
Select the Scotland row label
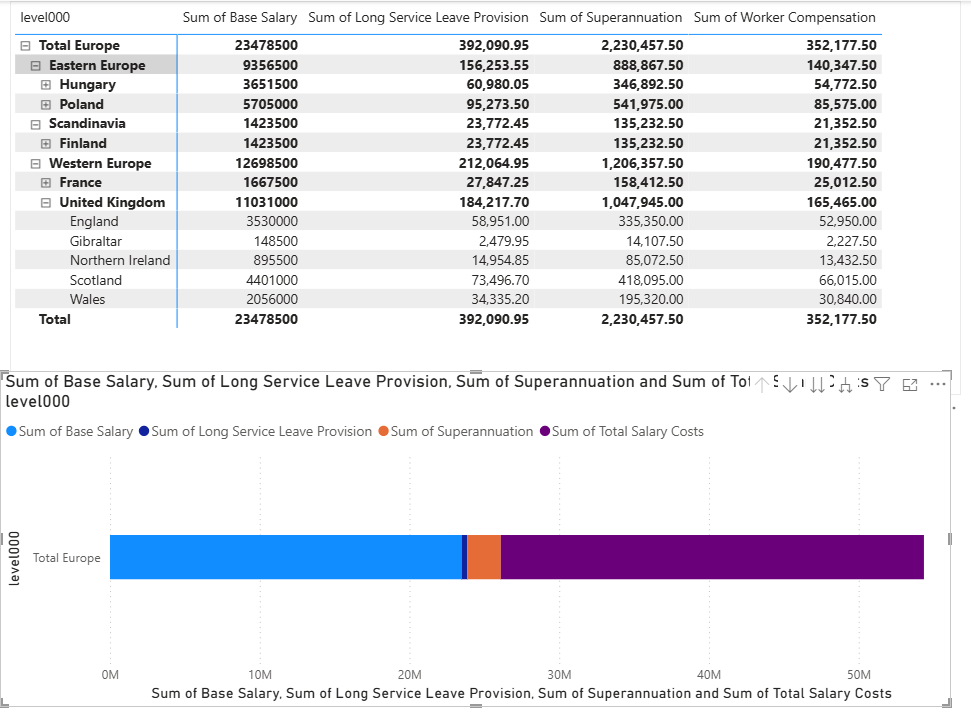[96, 281]
